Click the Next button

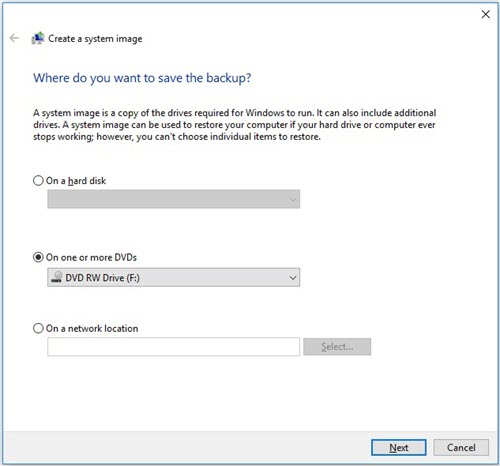click(399, 447)
